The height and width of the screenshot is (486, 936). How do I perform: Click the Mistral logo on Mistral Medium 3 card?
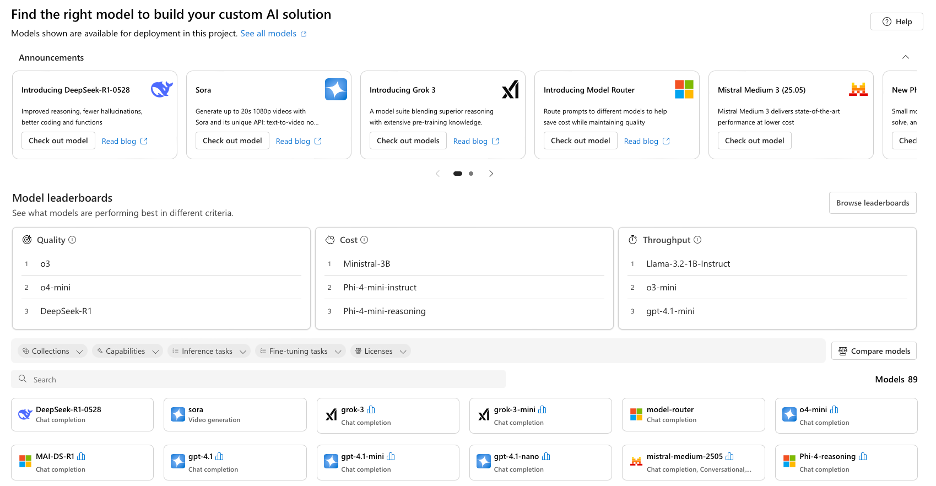click(x=858, y=90)
